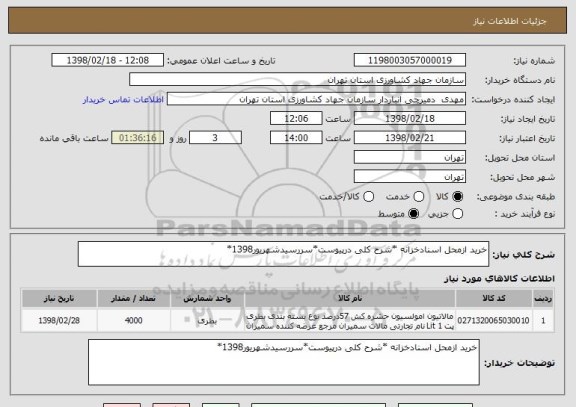The height and width of the screenshot is (407, 576).
Task: Click the delivery city field تهران
Action: pyautogui.click(x=410, y=177)
